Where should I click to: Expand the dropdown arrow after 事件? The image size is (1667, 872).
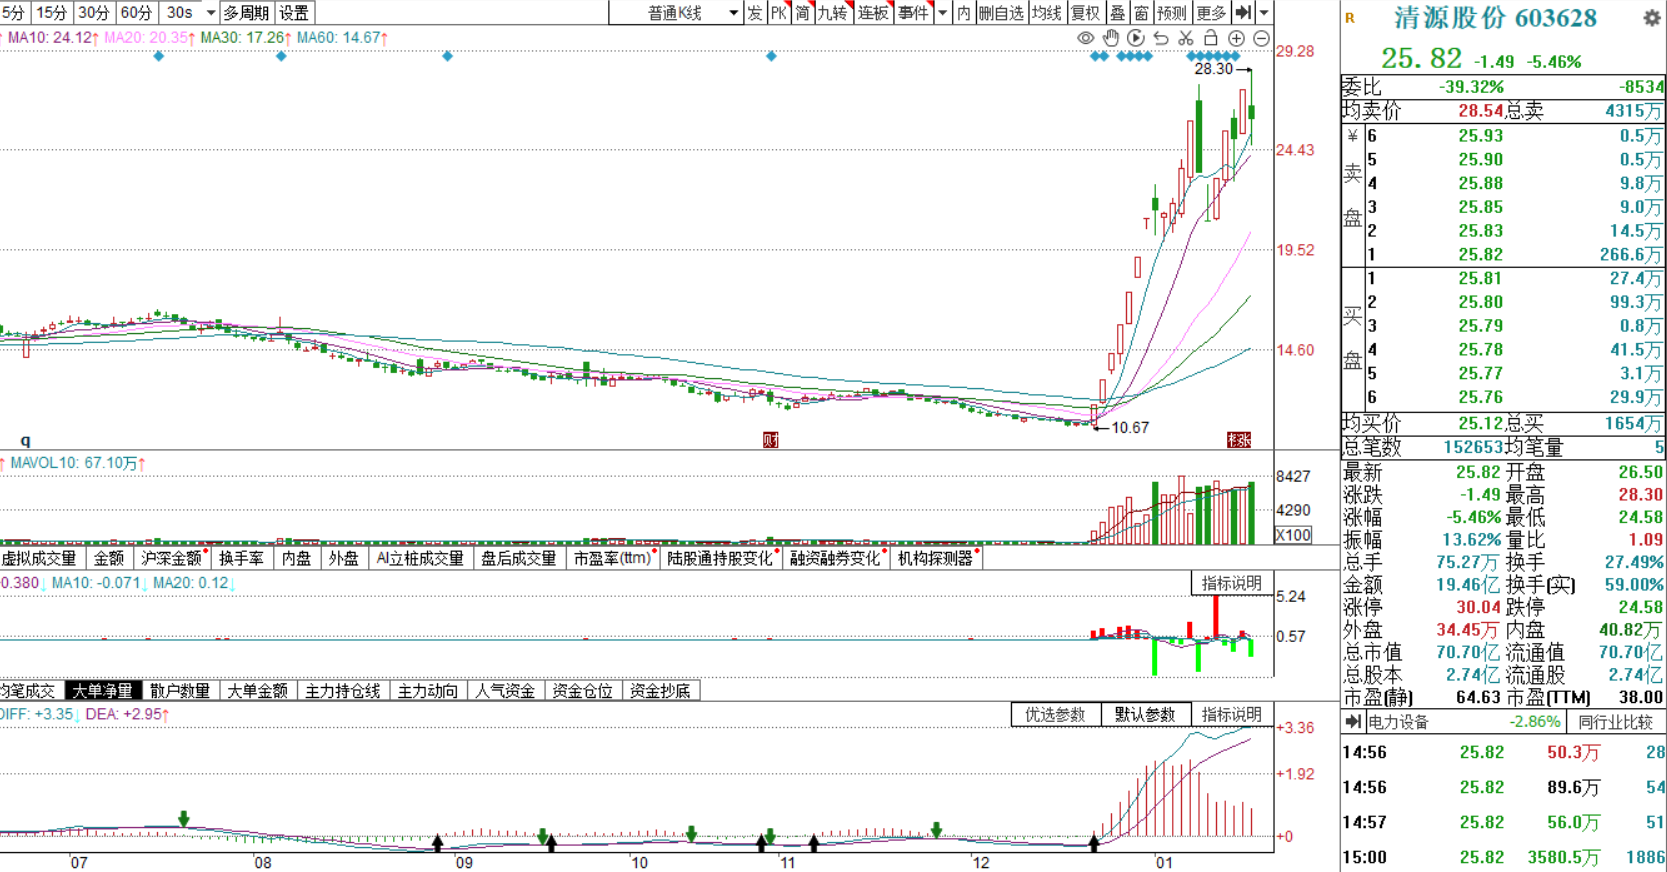pos(942,13)
